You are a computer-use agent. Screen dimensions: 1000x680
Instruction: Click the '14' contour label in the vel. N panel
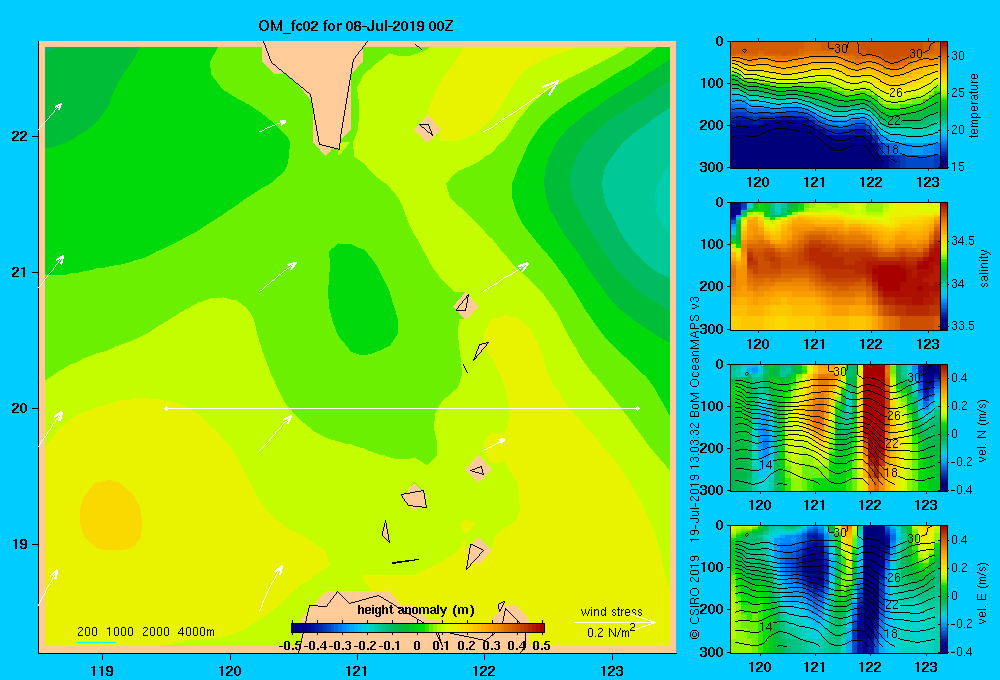click(766, 464)
